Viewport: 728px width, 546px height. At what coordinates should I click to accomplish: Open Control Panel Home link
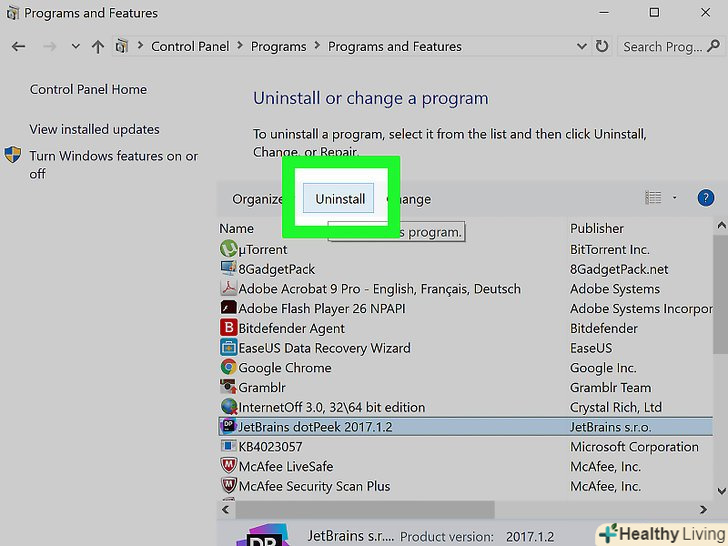coord(88,89)
